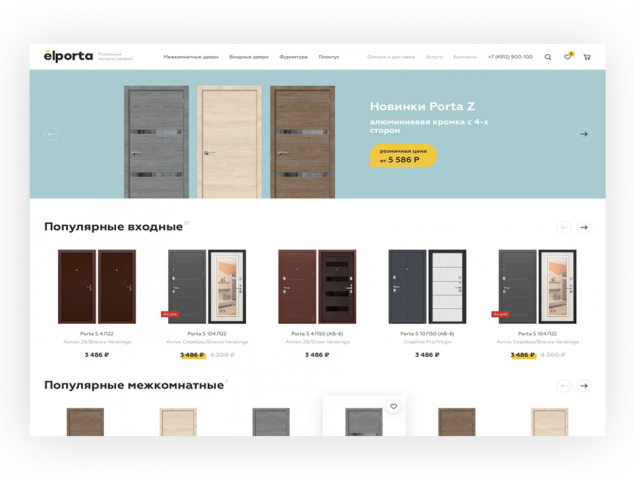Open Межкомнатные двери menu item
The width and height of the screenshot is (634, 480).
tap(191, 57)
